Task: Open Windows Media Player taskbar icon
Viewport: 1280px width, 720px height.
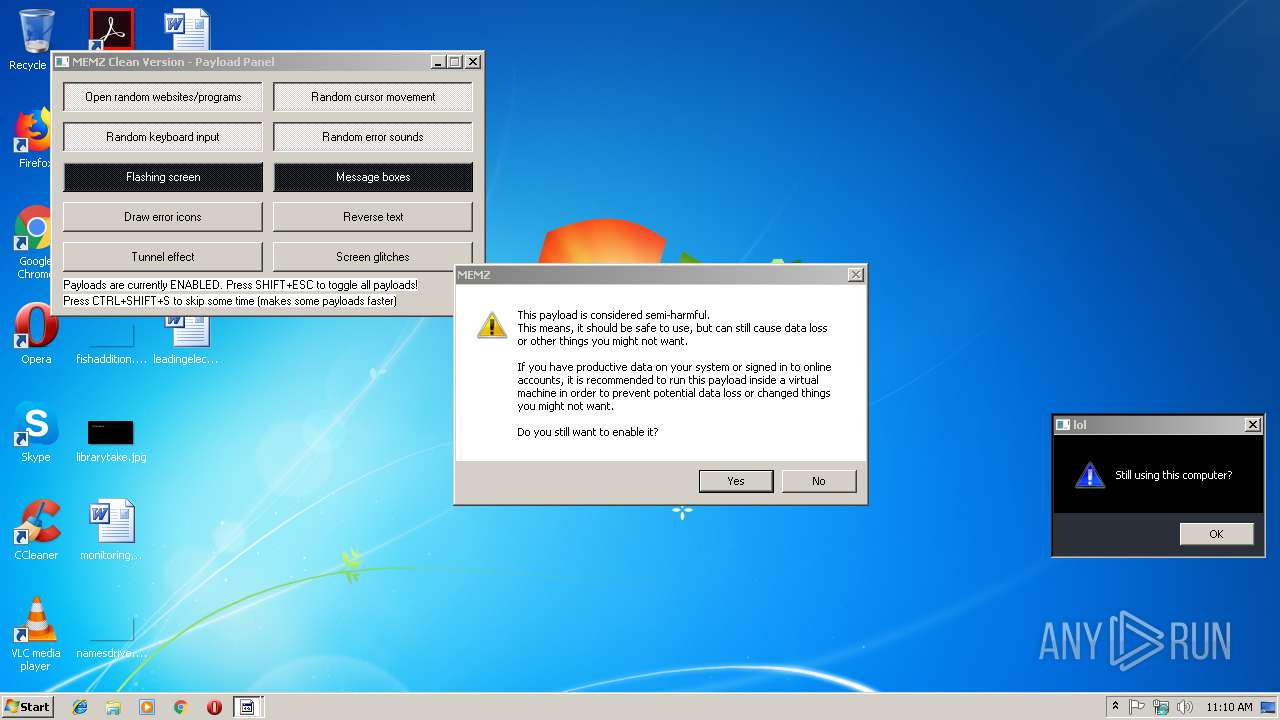Action: 147,707
